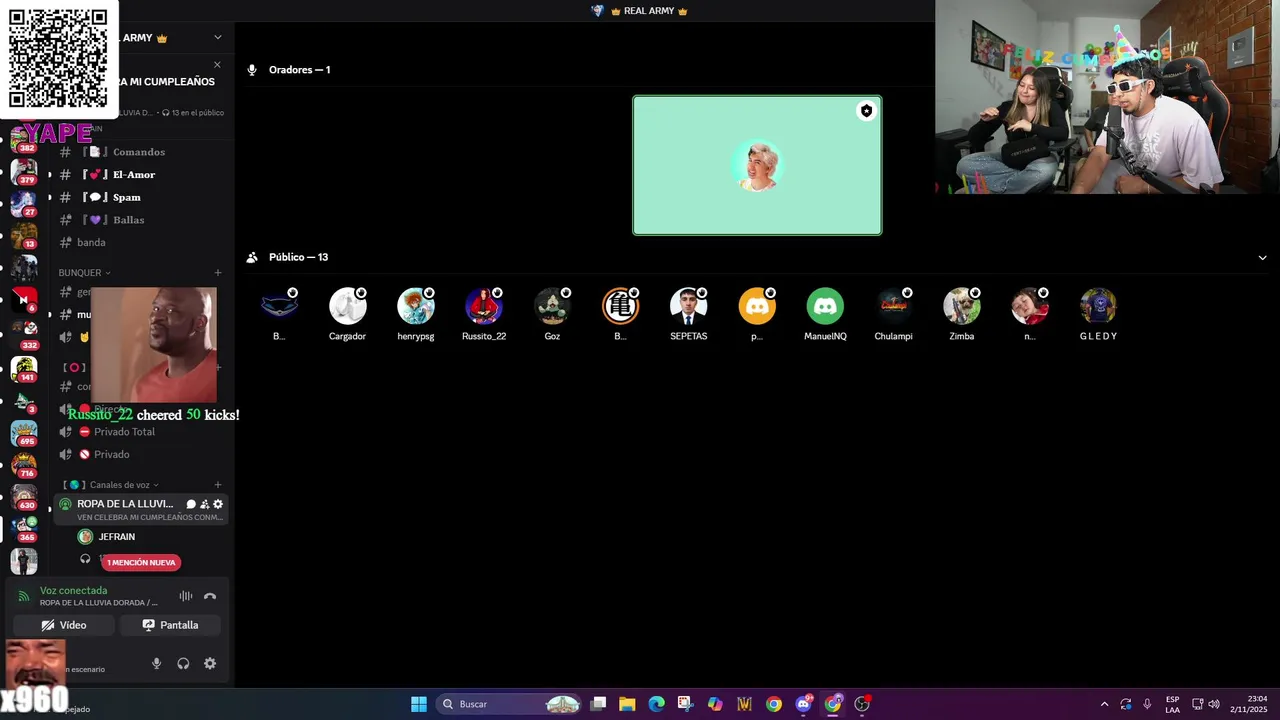Open ROPA DE LA LLUVIA channel settings gear
The height and width of the screenshot is (720, 1280).
[x=218, y=504]
